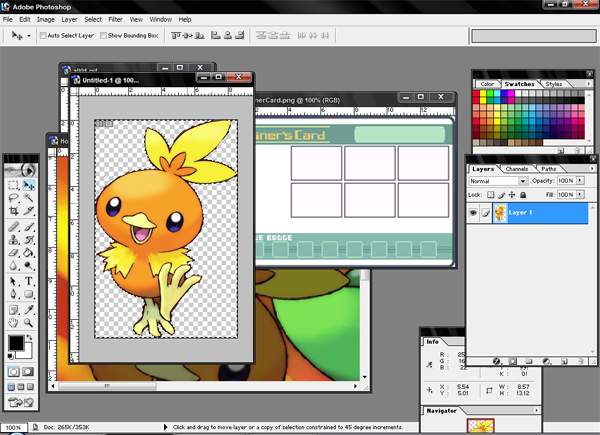Select the Lasso tool
The image size is (600, 435).
[14, 198]
